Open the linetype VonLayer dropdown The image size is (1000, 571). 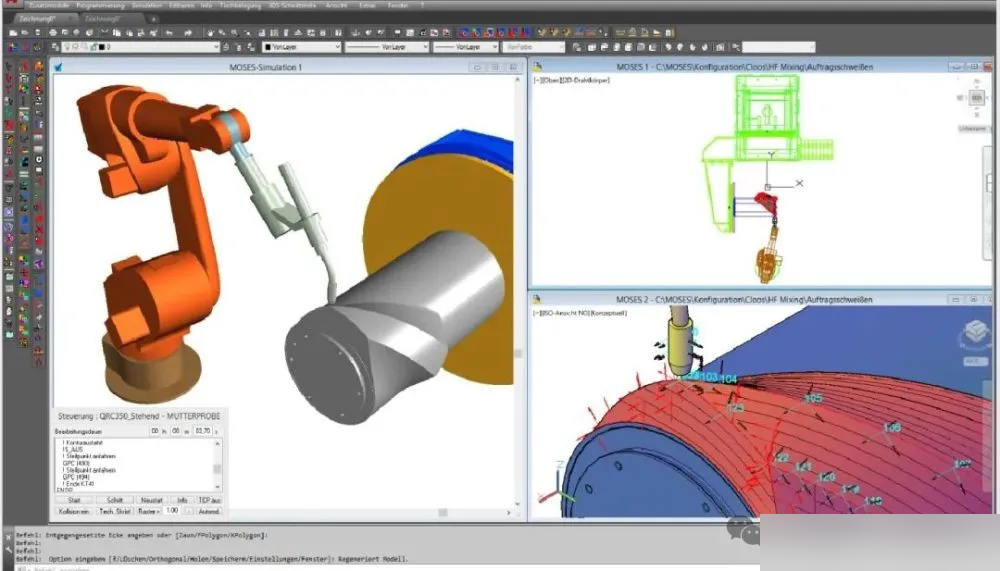tap(386, 47)
